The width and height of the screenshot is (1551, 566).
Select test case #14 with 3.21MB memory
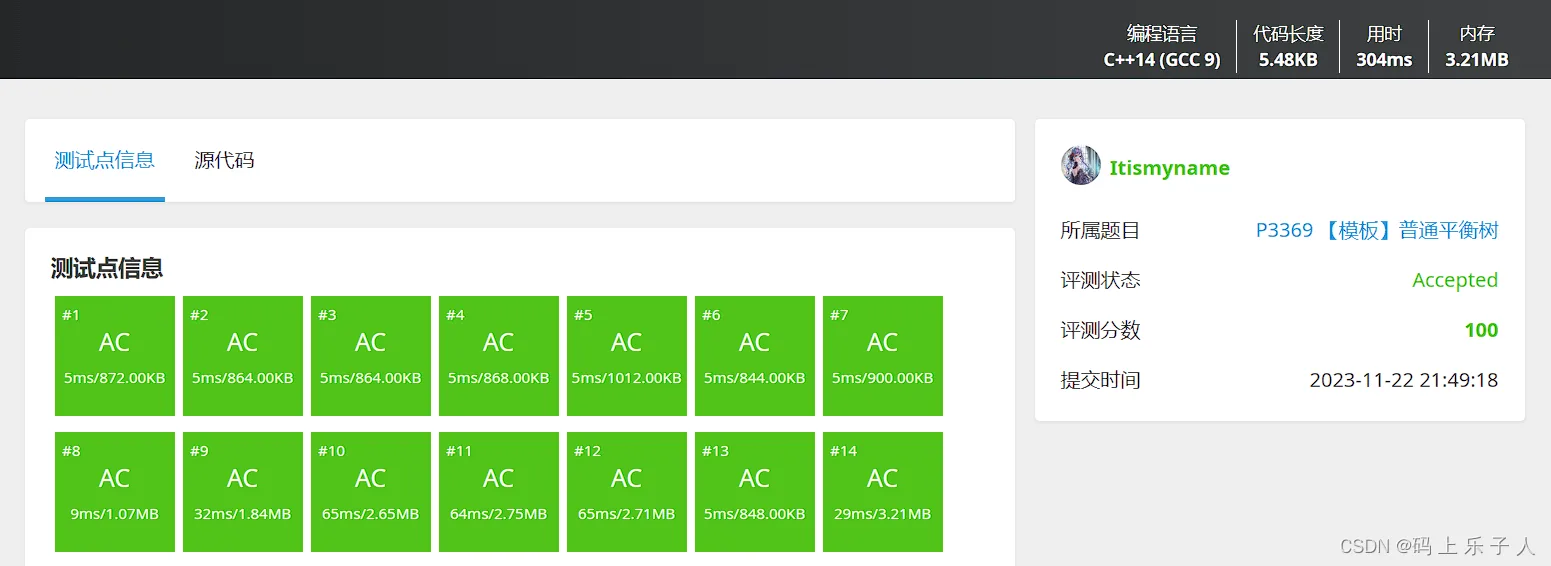883,492
